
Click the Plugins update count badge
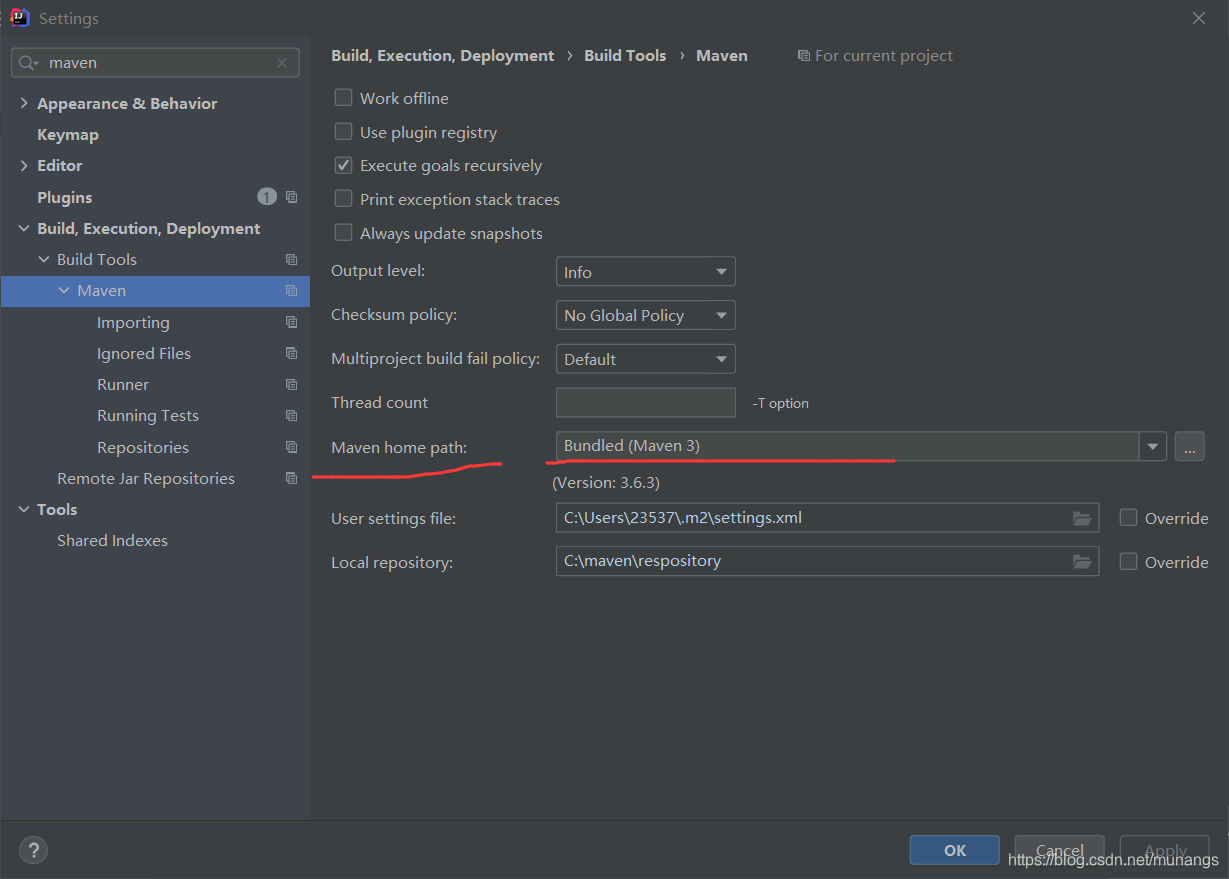point(266,197)
